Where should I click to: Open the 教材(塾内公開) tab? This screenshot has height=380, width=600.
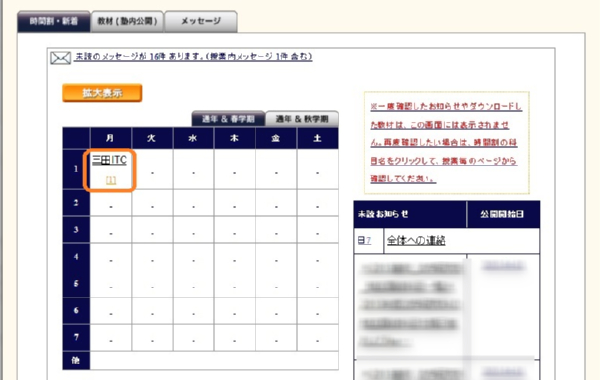click(x=127, y=21)
